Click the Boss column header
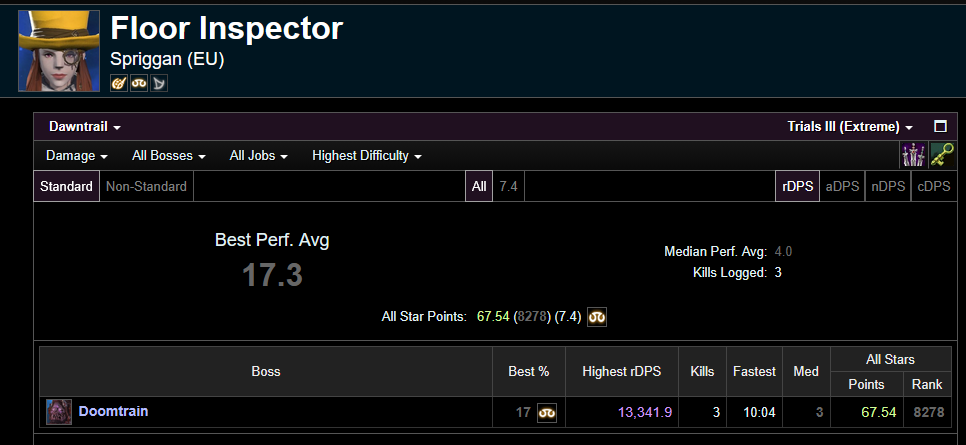 266,372
